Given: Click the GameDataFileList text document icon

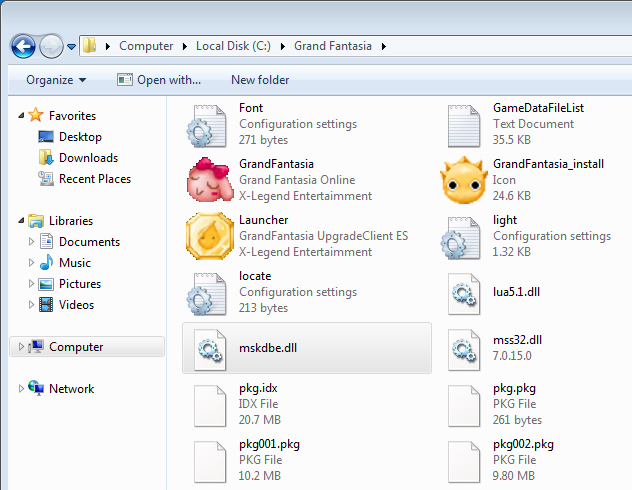Looking at the screenshot, I should (x=461, y=124).
